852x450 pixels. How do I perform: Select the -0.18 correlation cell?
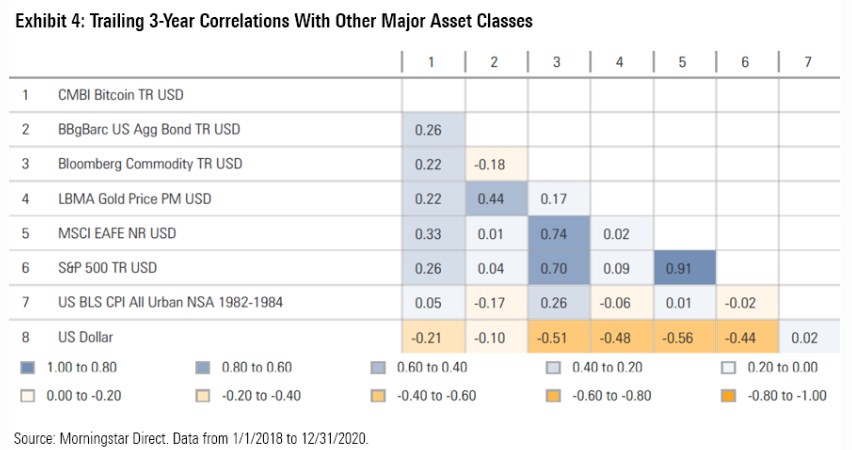494,163
